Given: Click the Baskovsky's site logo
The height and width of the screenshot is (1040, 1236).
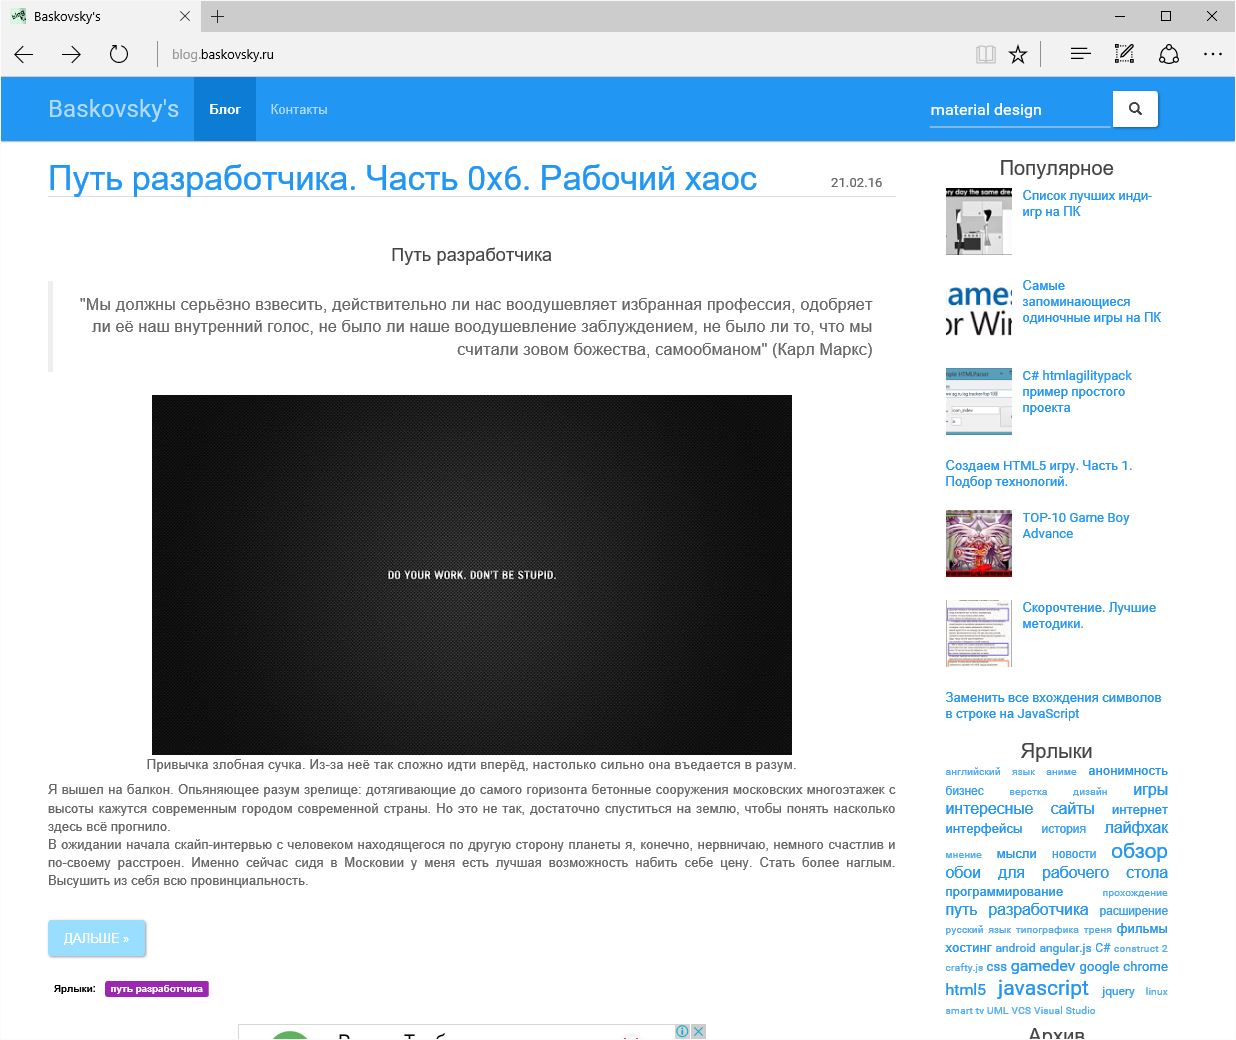Looking at the screenshot, I should click(x=114, y=109).
